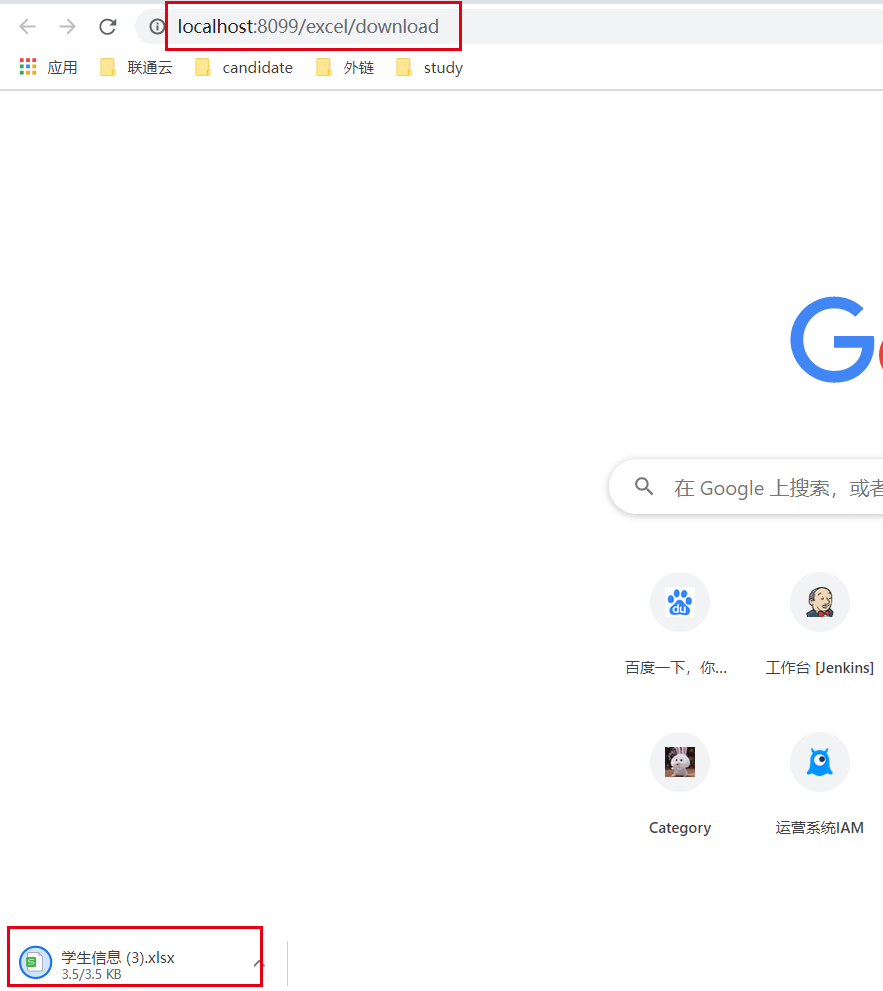Open the 运营系统IAM shortcut icon

coord(820,762)
